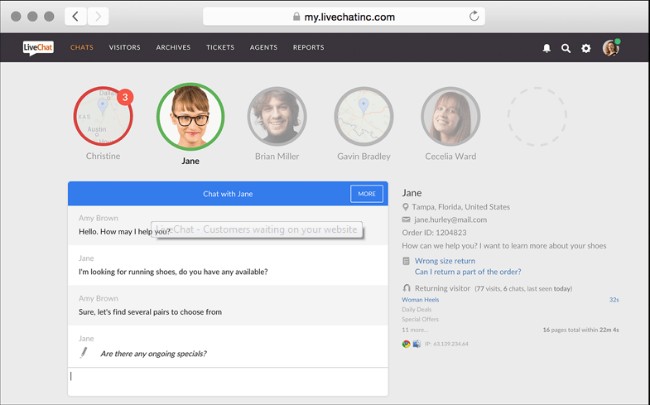Click the browser back arrow button
The image size is (650, 405).
click(75, 17)
